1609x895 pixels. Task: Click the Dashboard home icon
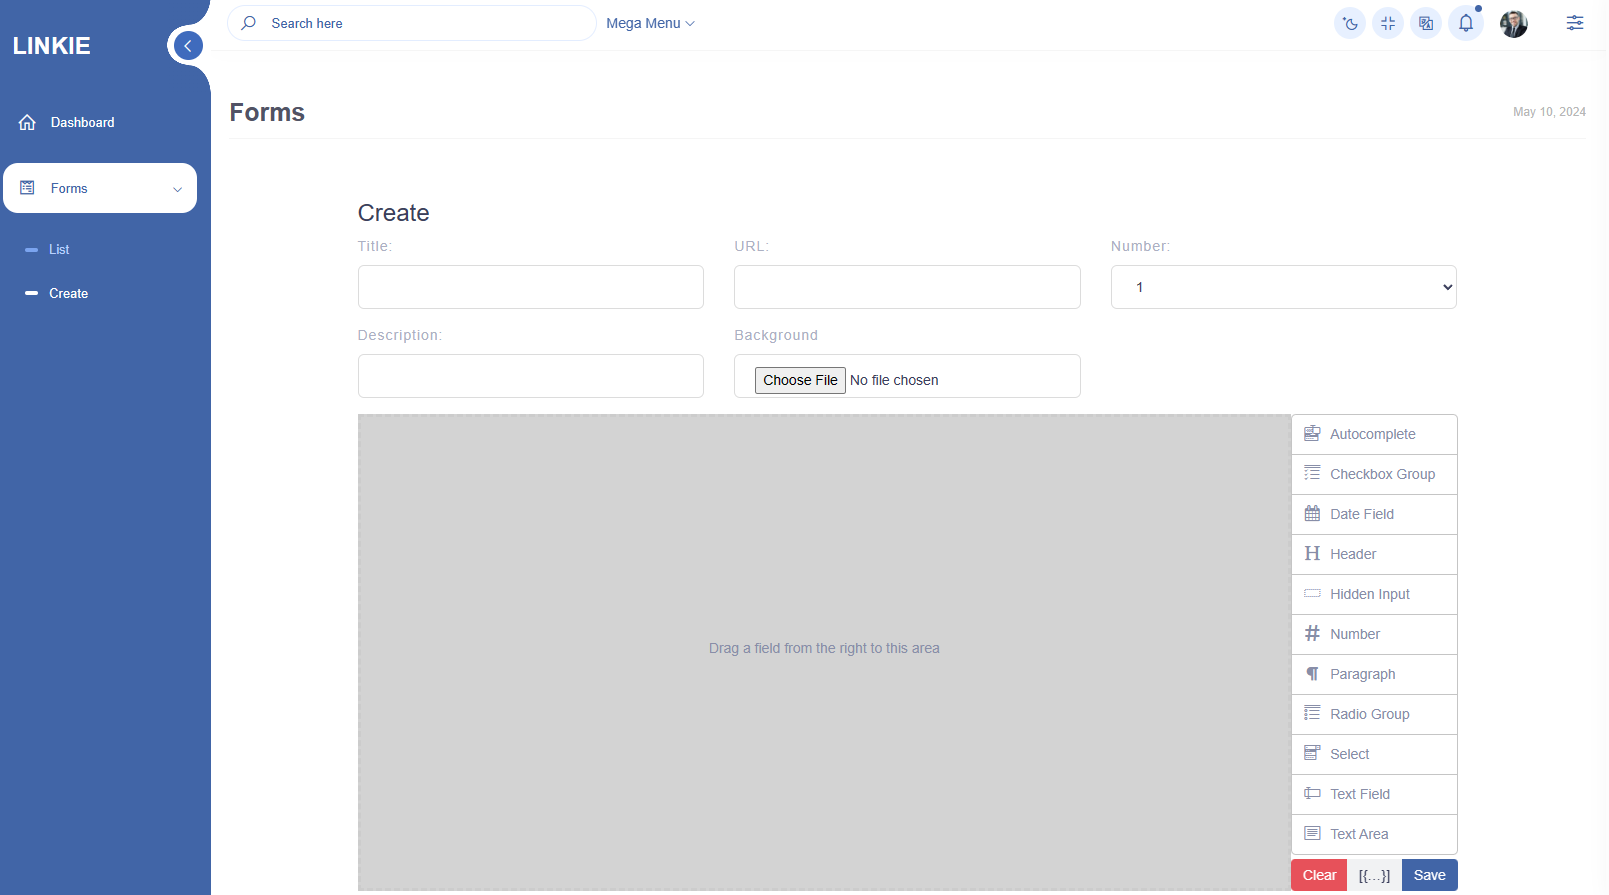[28, 122]
